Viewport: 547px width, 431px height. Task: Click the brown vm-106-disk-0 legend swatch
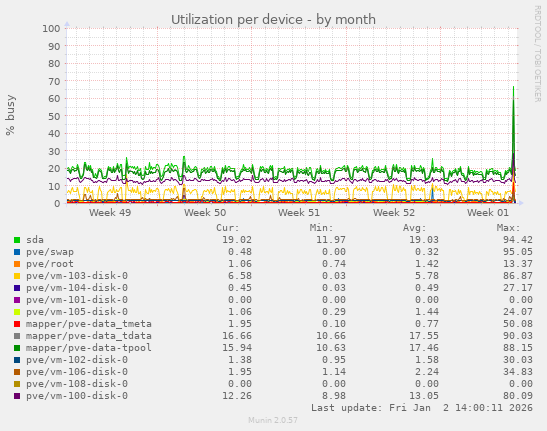click(17, 372)
